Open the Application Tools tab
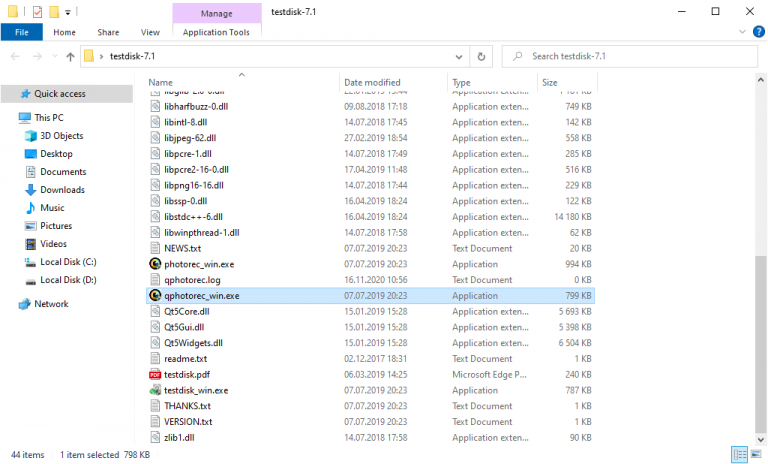This screenshot has width=768, height=464. (x=217, y=32)
